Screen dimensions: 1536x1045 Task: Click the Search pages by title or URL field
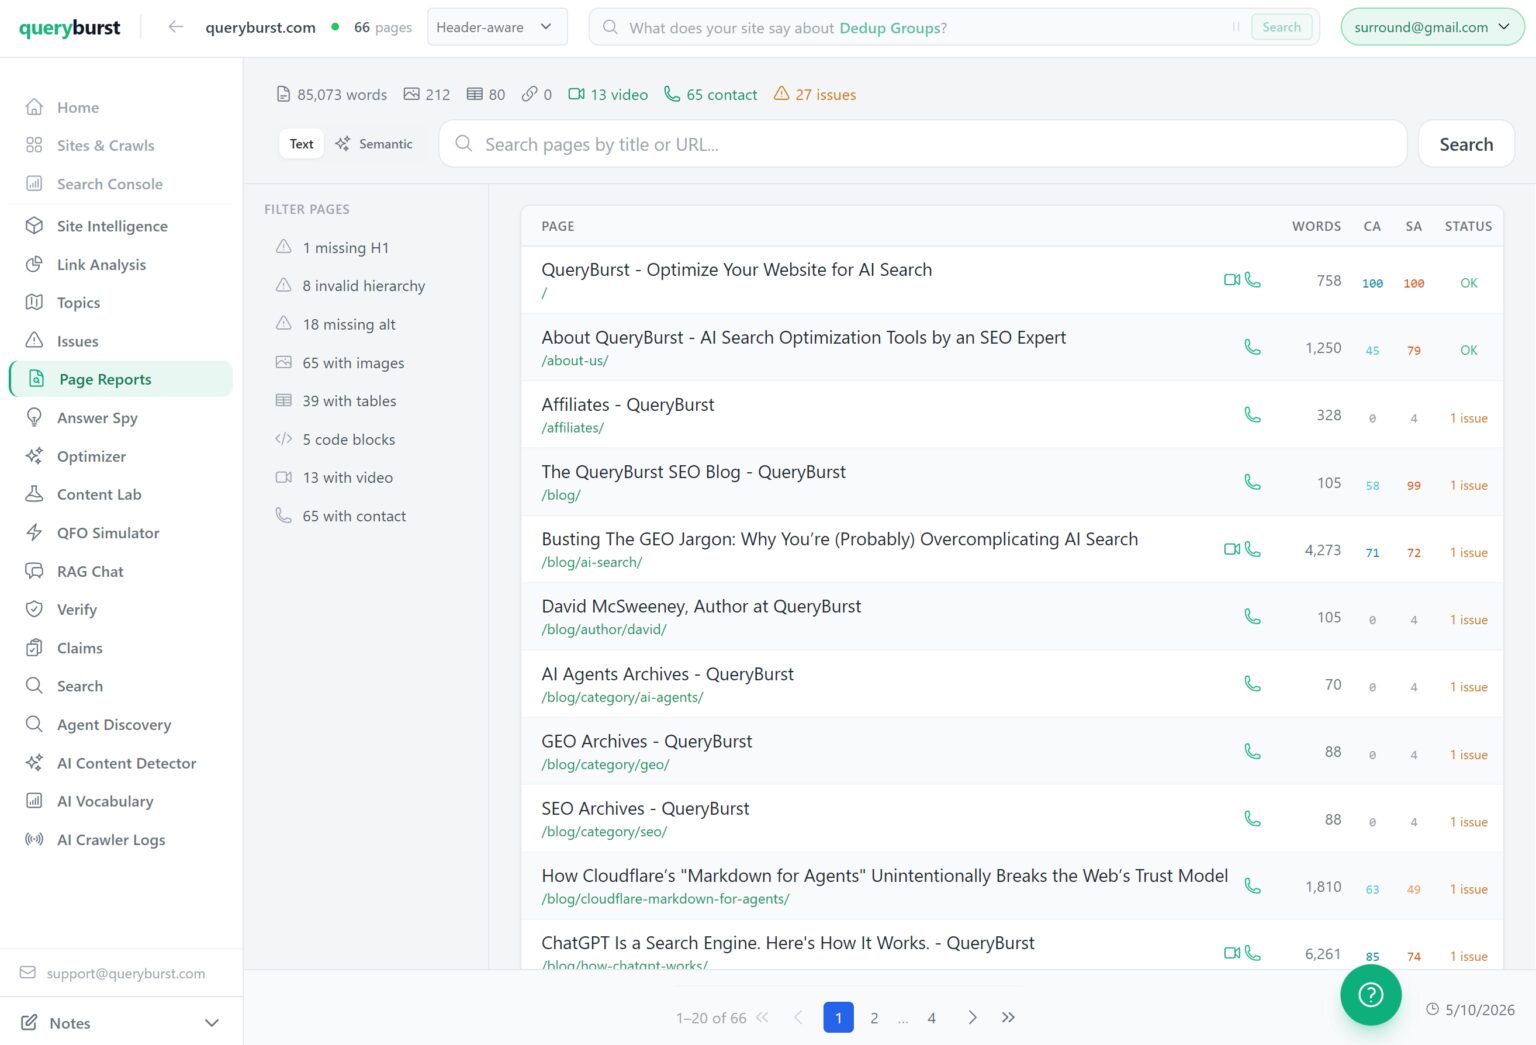[x=922, y=144]
